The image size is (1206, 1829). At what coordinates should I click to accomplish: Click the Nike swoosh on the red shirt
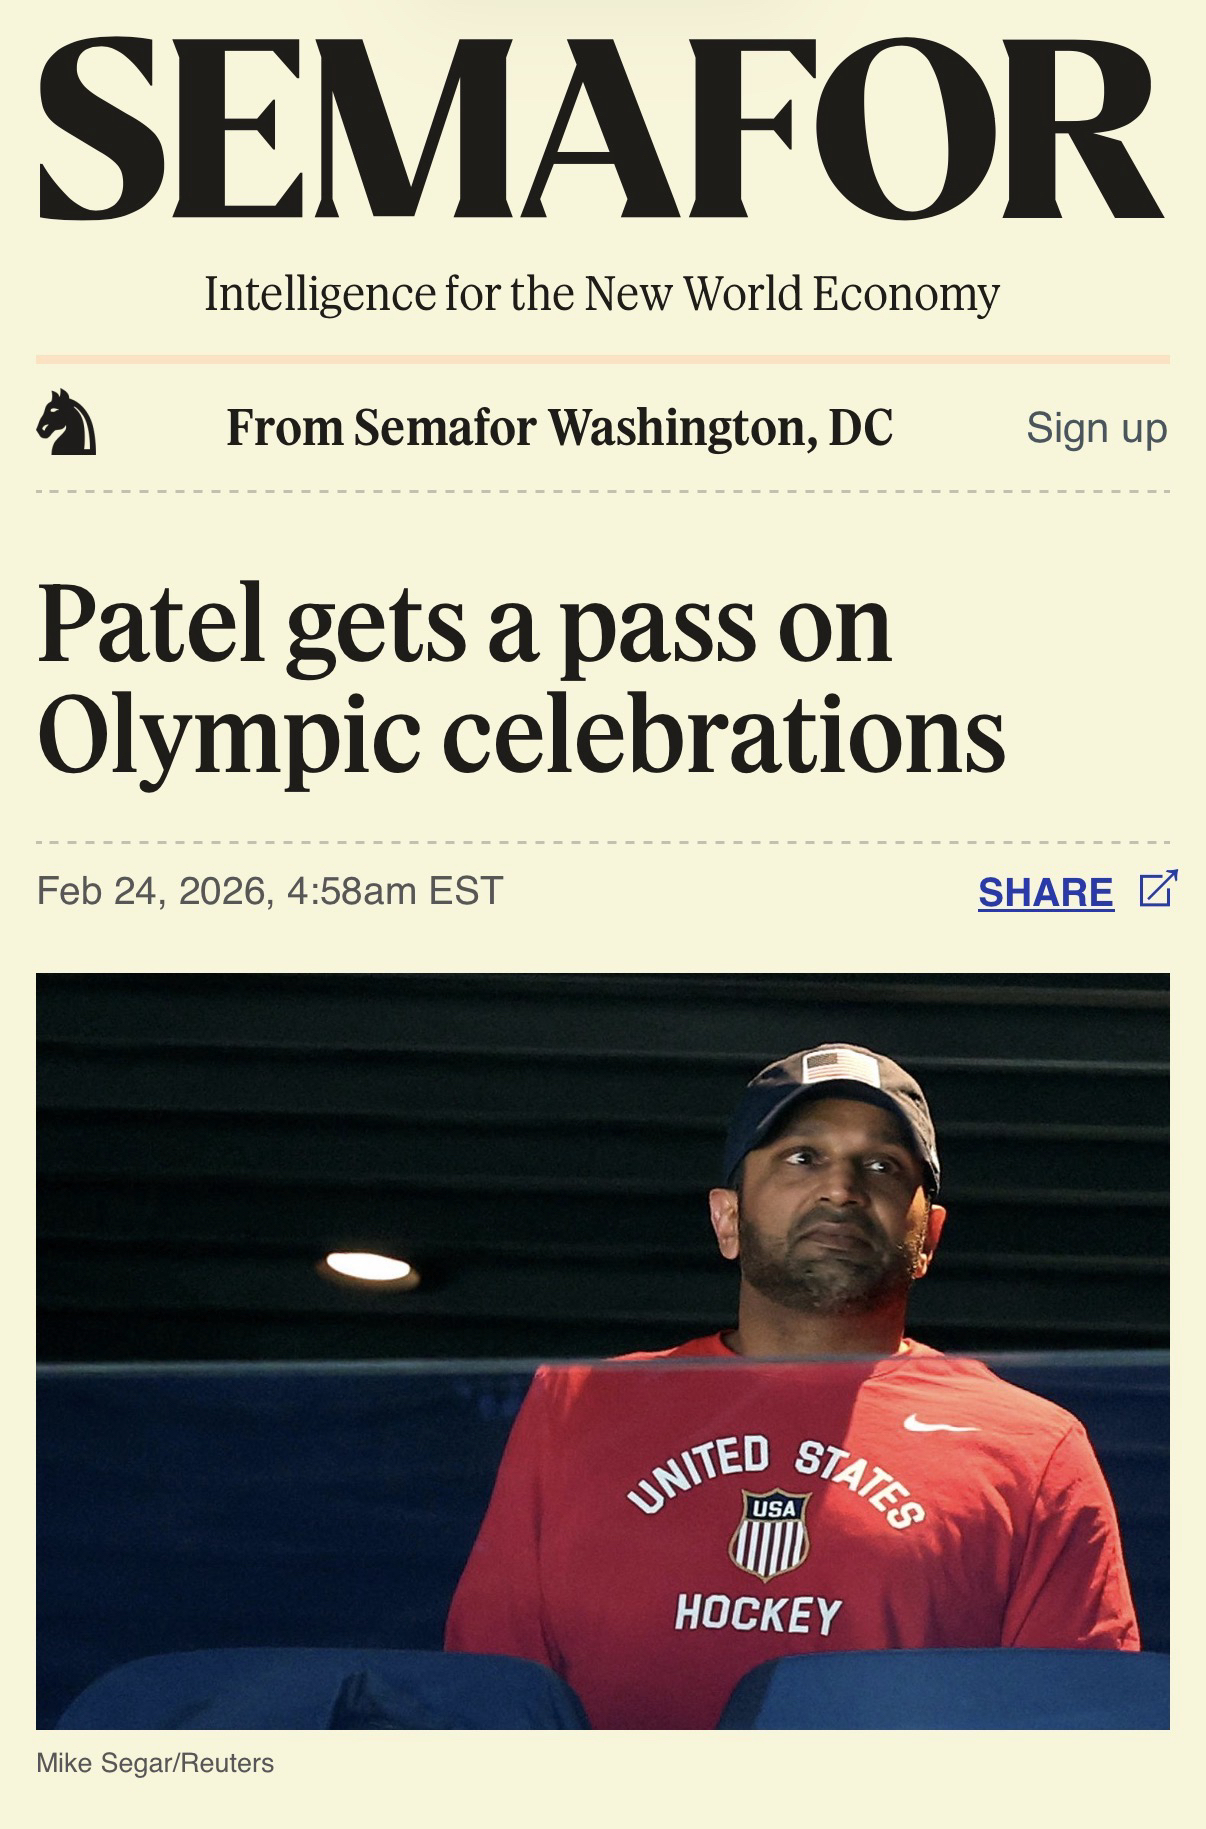pyautogui.click(x=936, y=1422)
